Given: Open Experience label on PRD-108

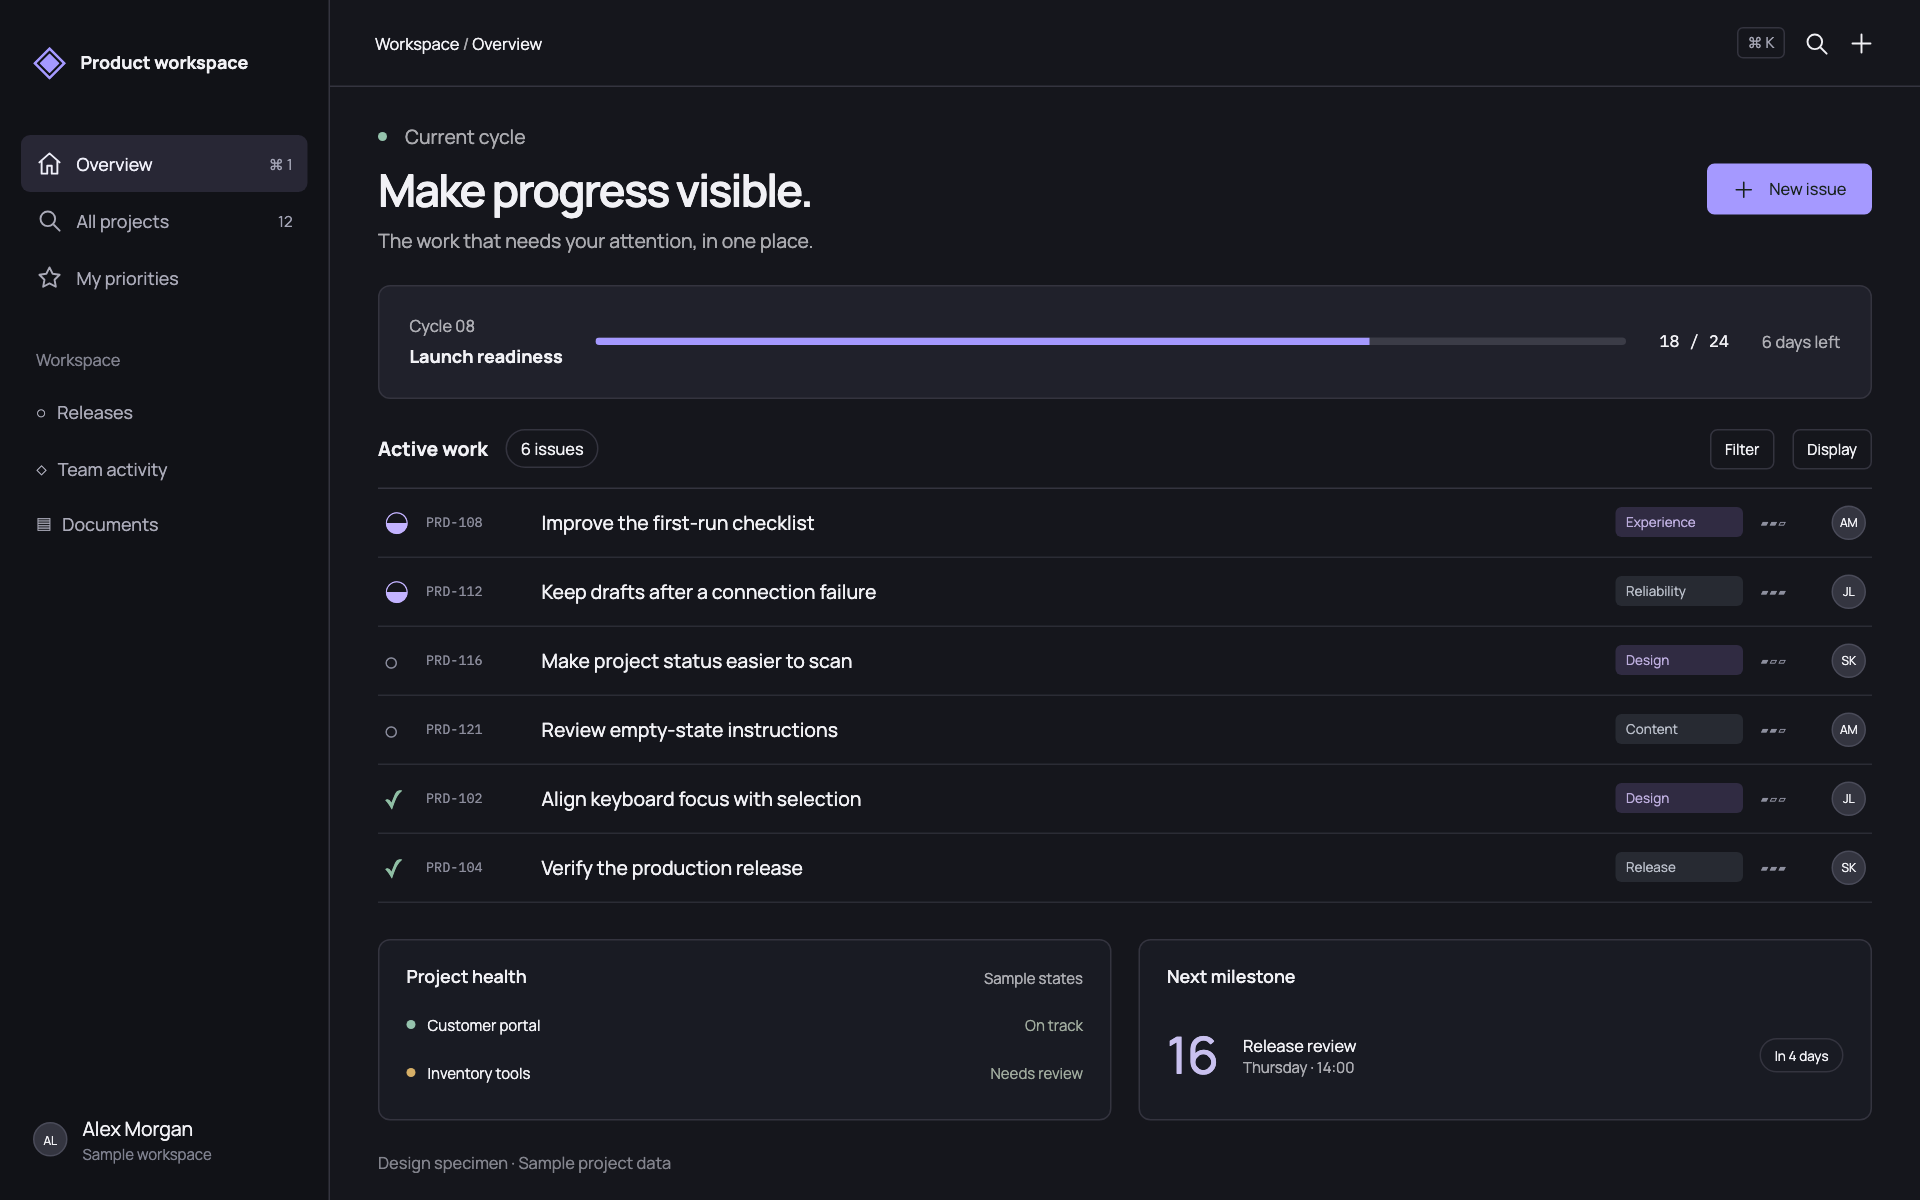Looking at the screenshot, I should tap(1678, 522).
